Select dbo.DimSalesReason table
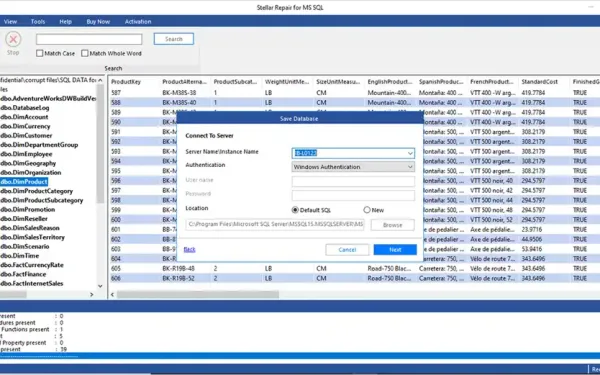The image size is (600, 375). (x=30, y=228)
